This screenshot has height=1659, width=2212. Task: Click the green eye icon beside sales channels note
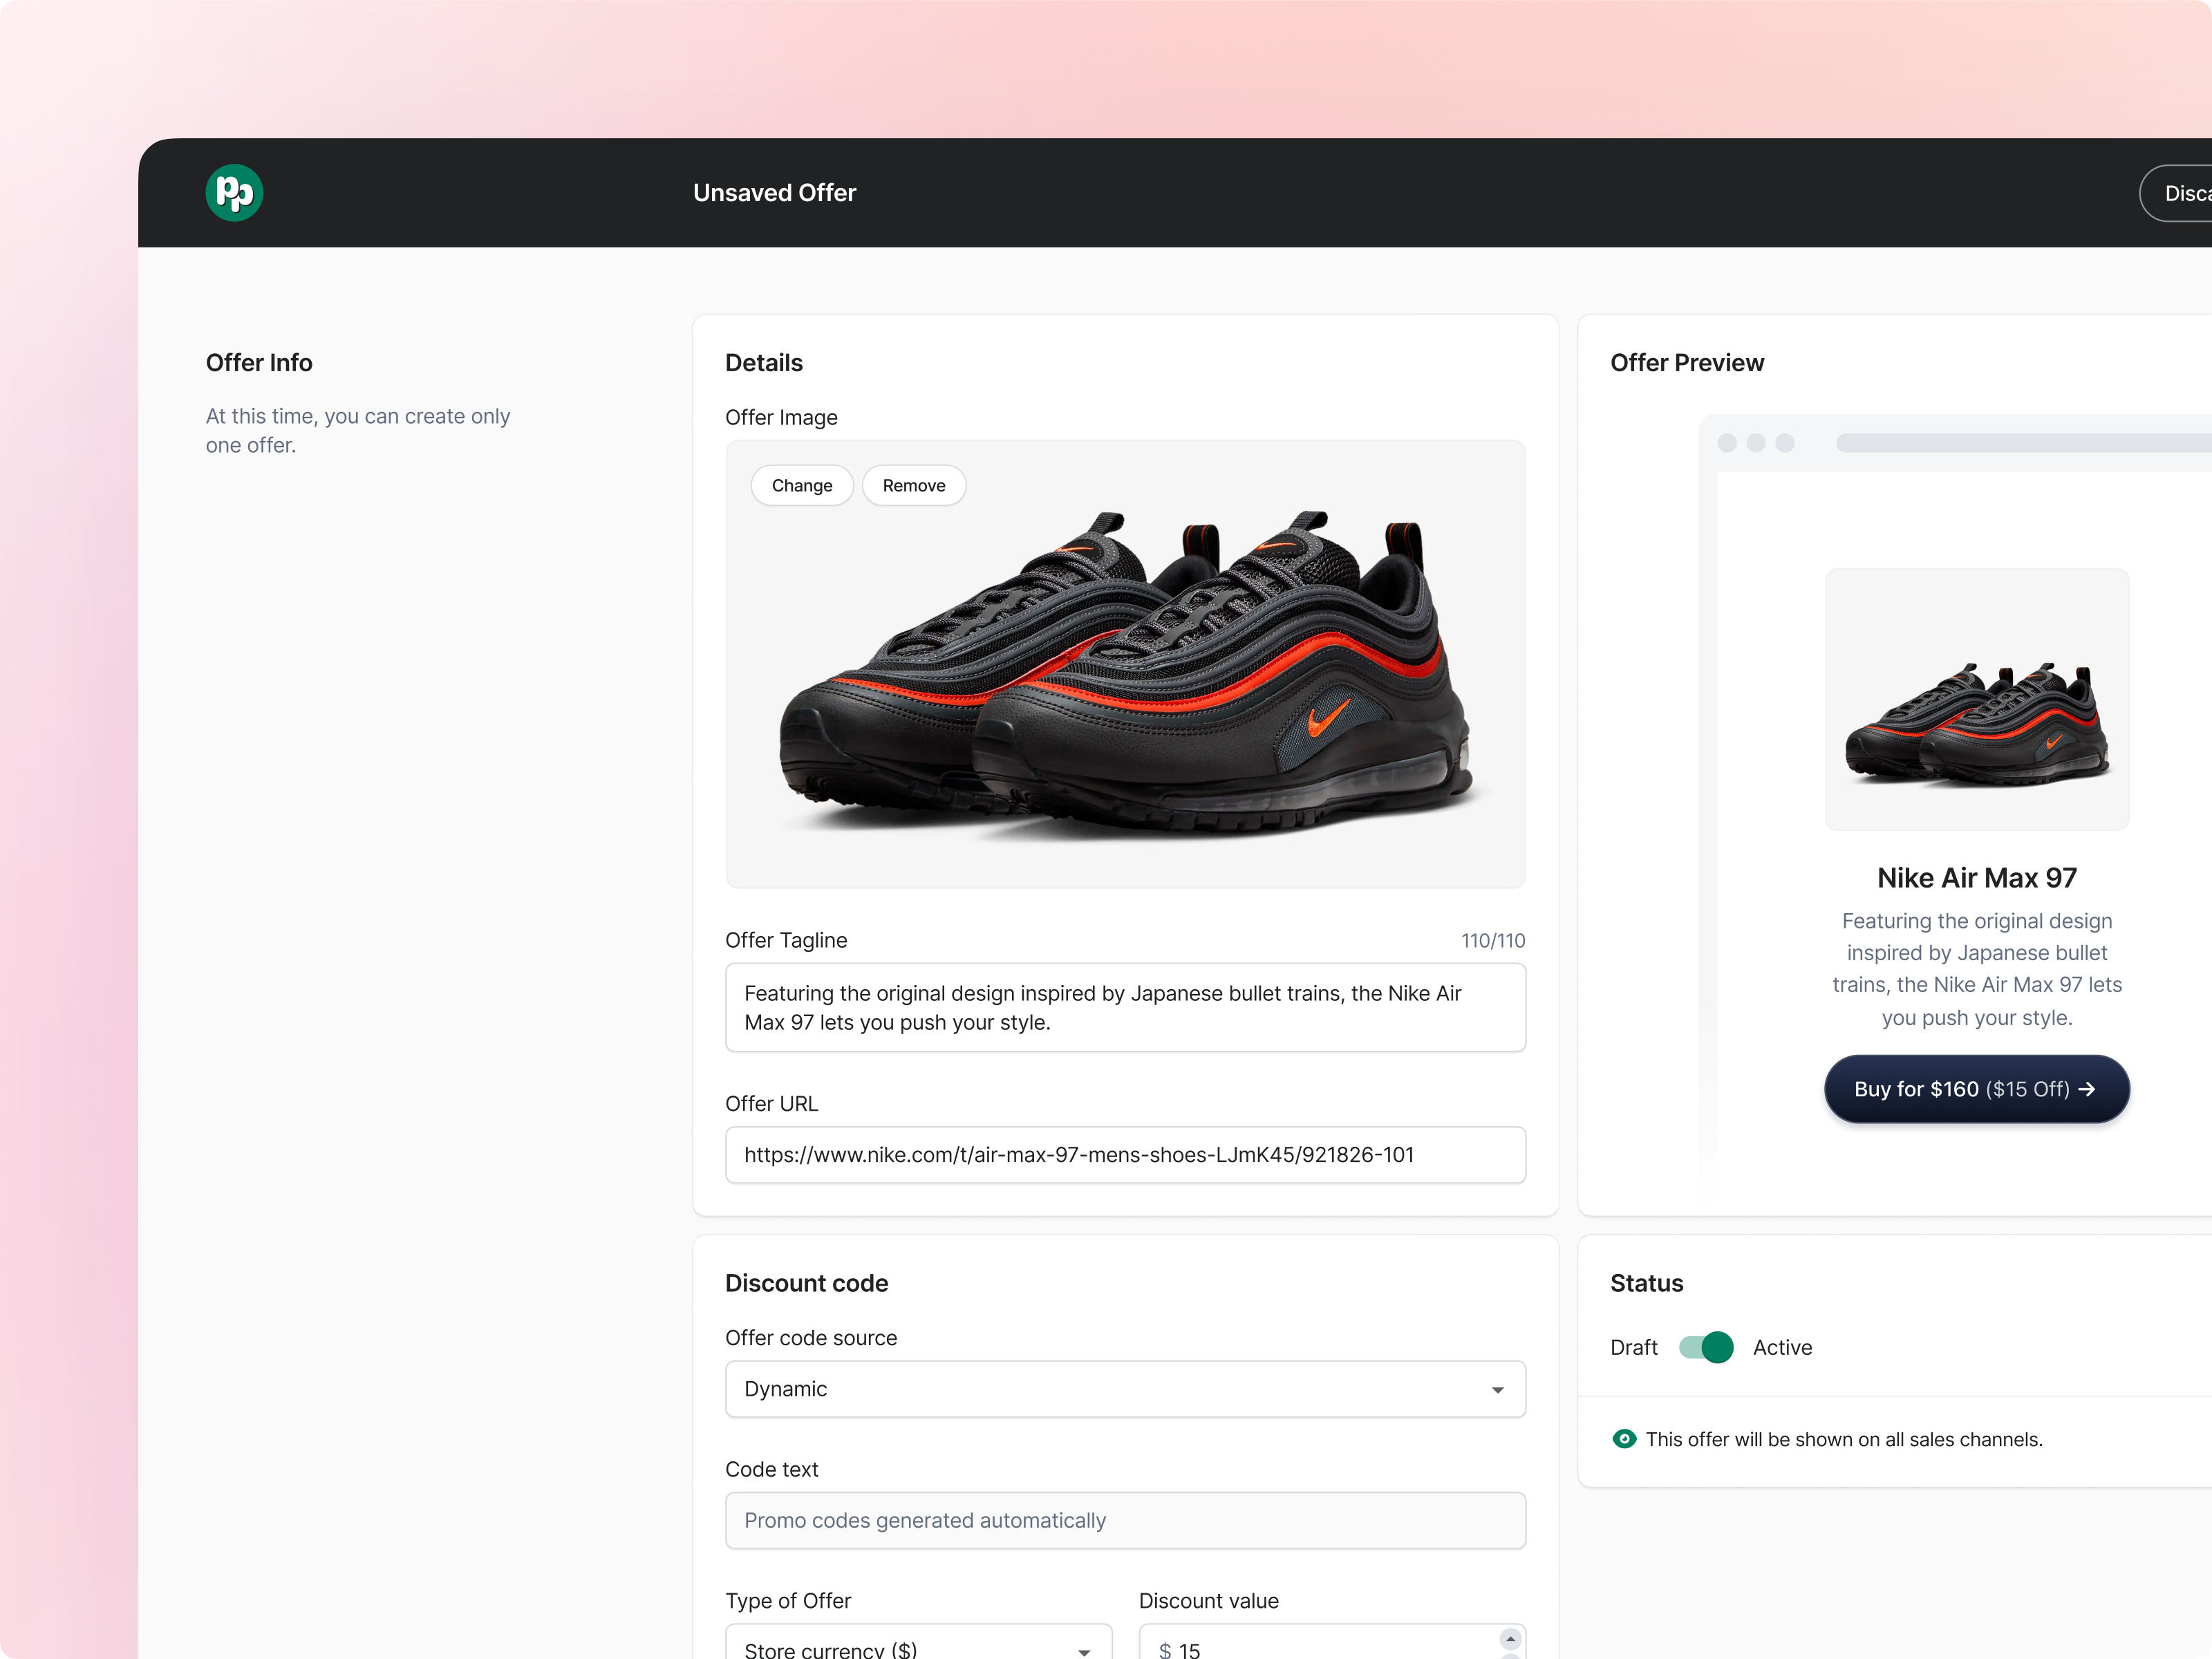tap(1625, 1439)
